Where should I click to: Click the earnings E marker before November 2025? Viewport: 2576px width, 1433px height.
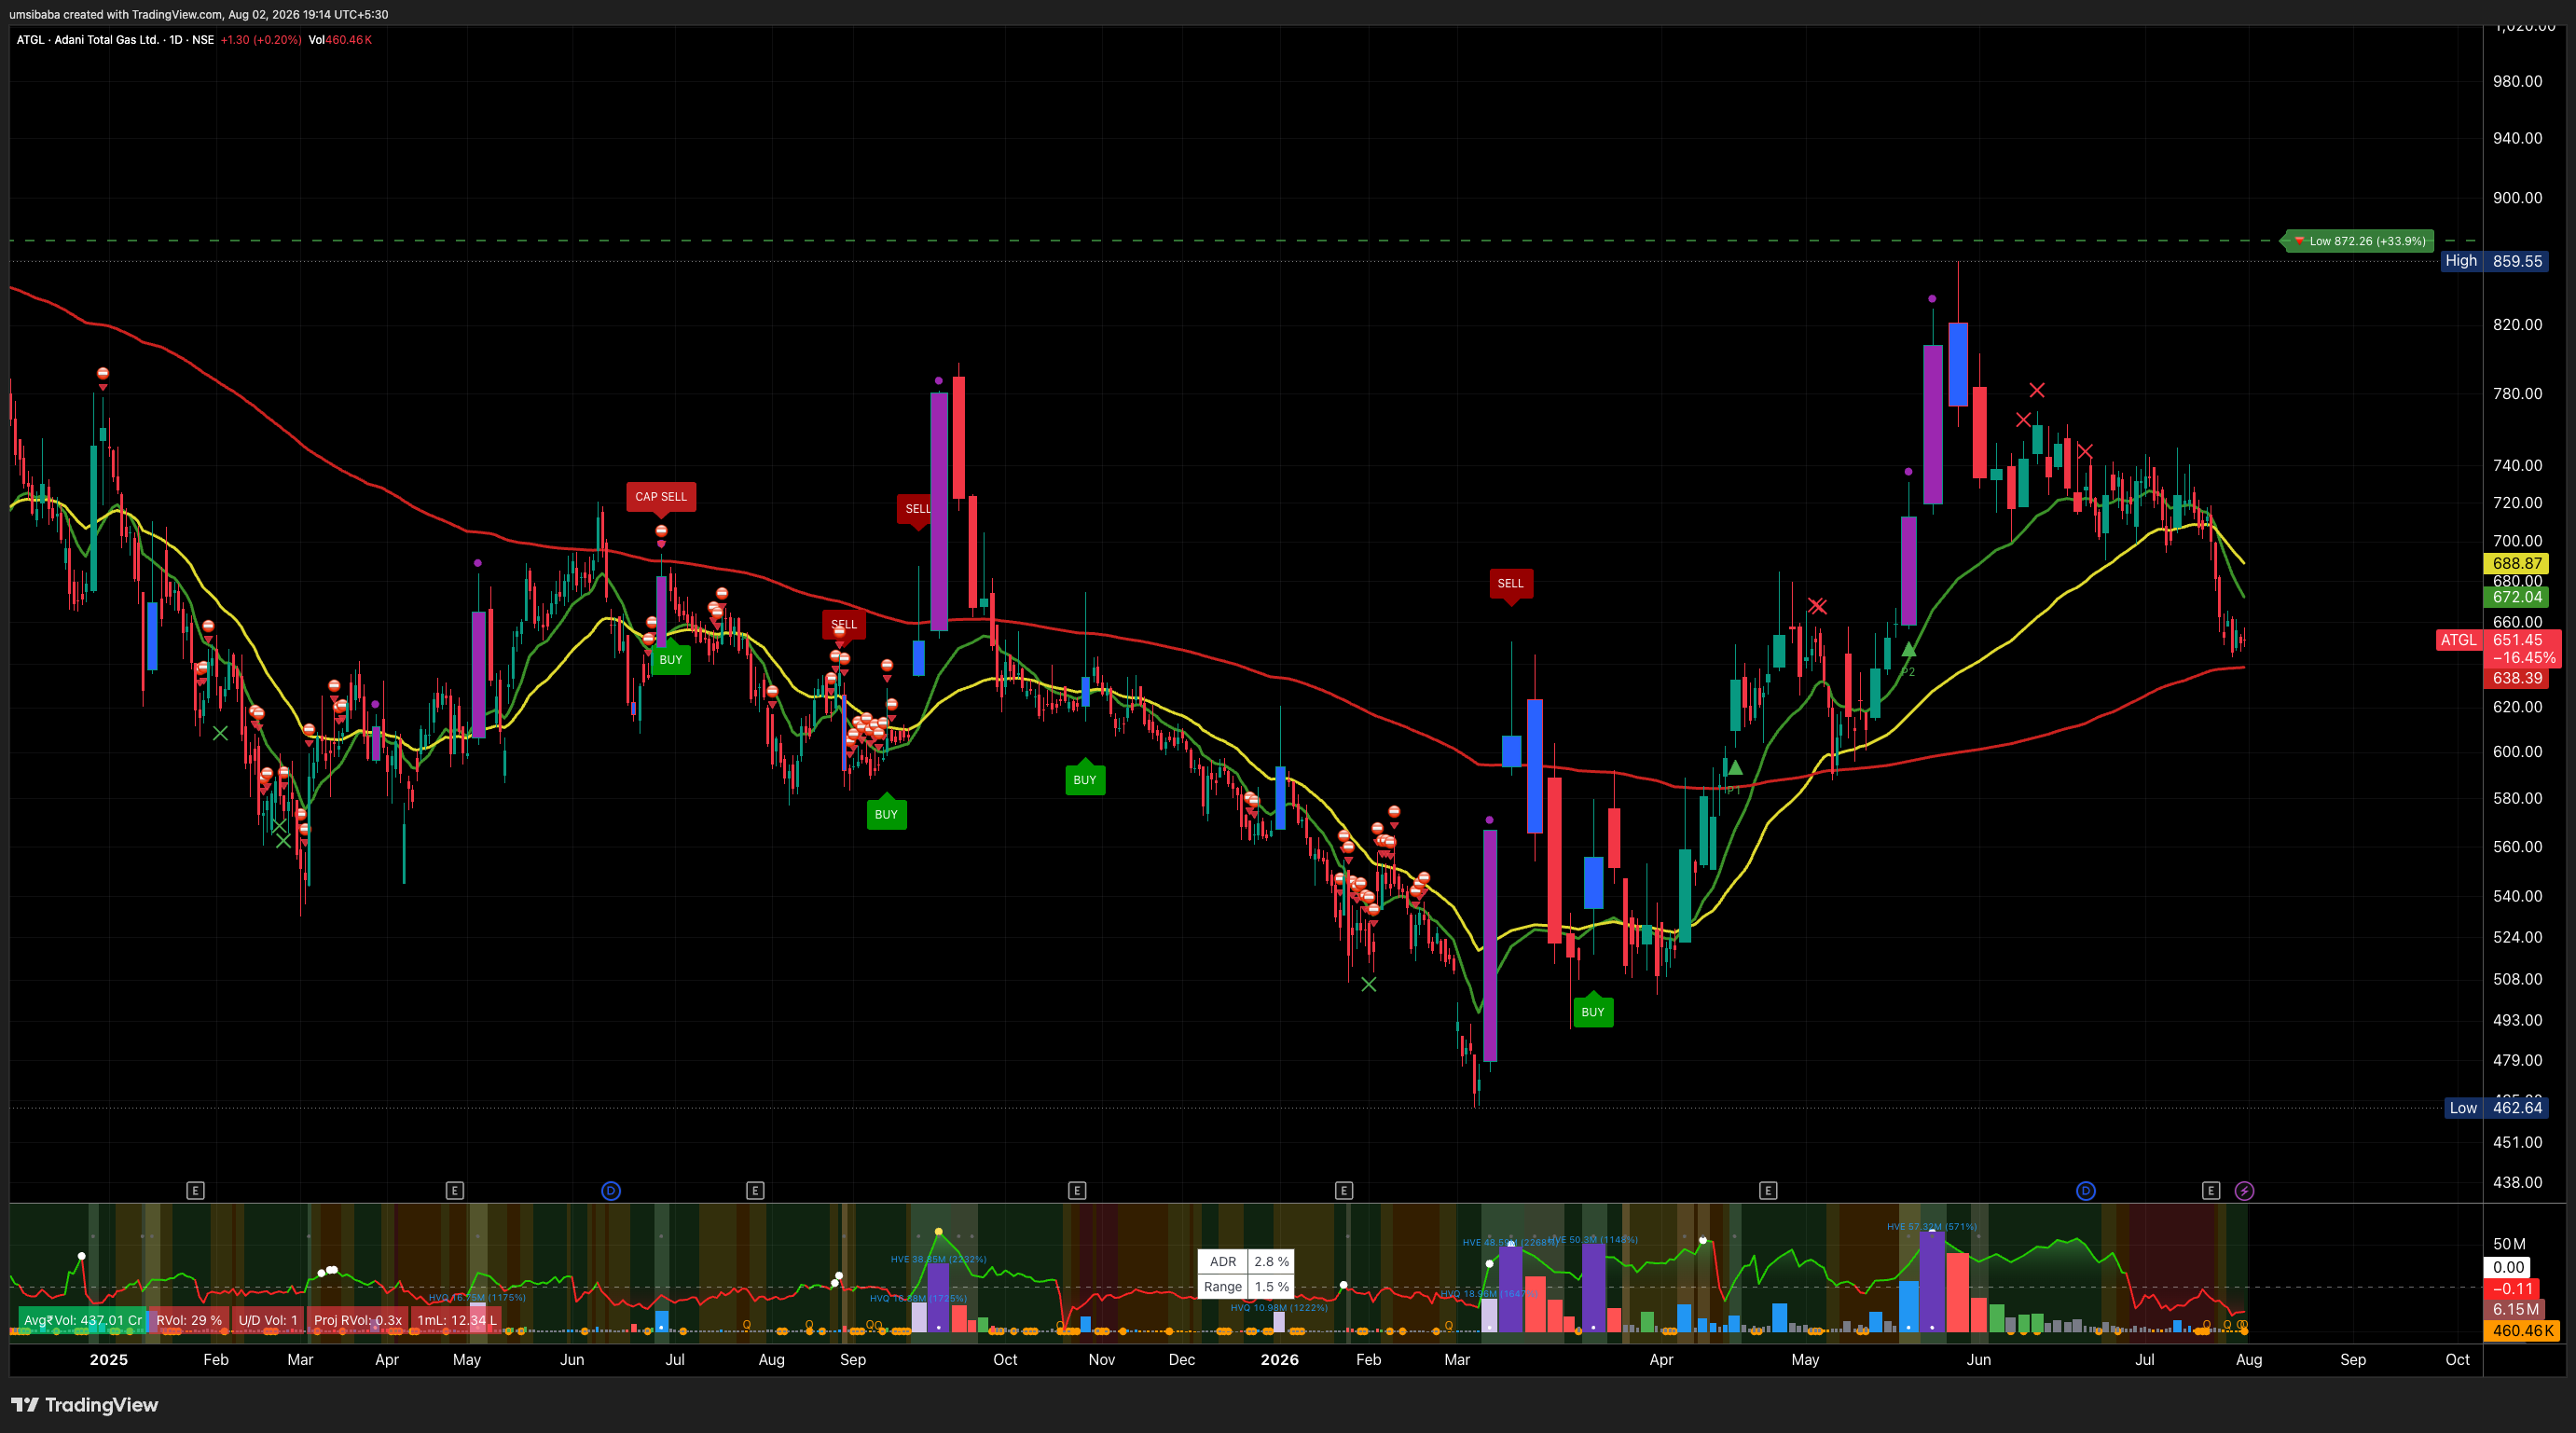pyautogui.click(x=1077, y=1190)
